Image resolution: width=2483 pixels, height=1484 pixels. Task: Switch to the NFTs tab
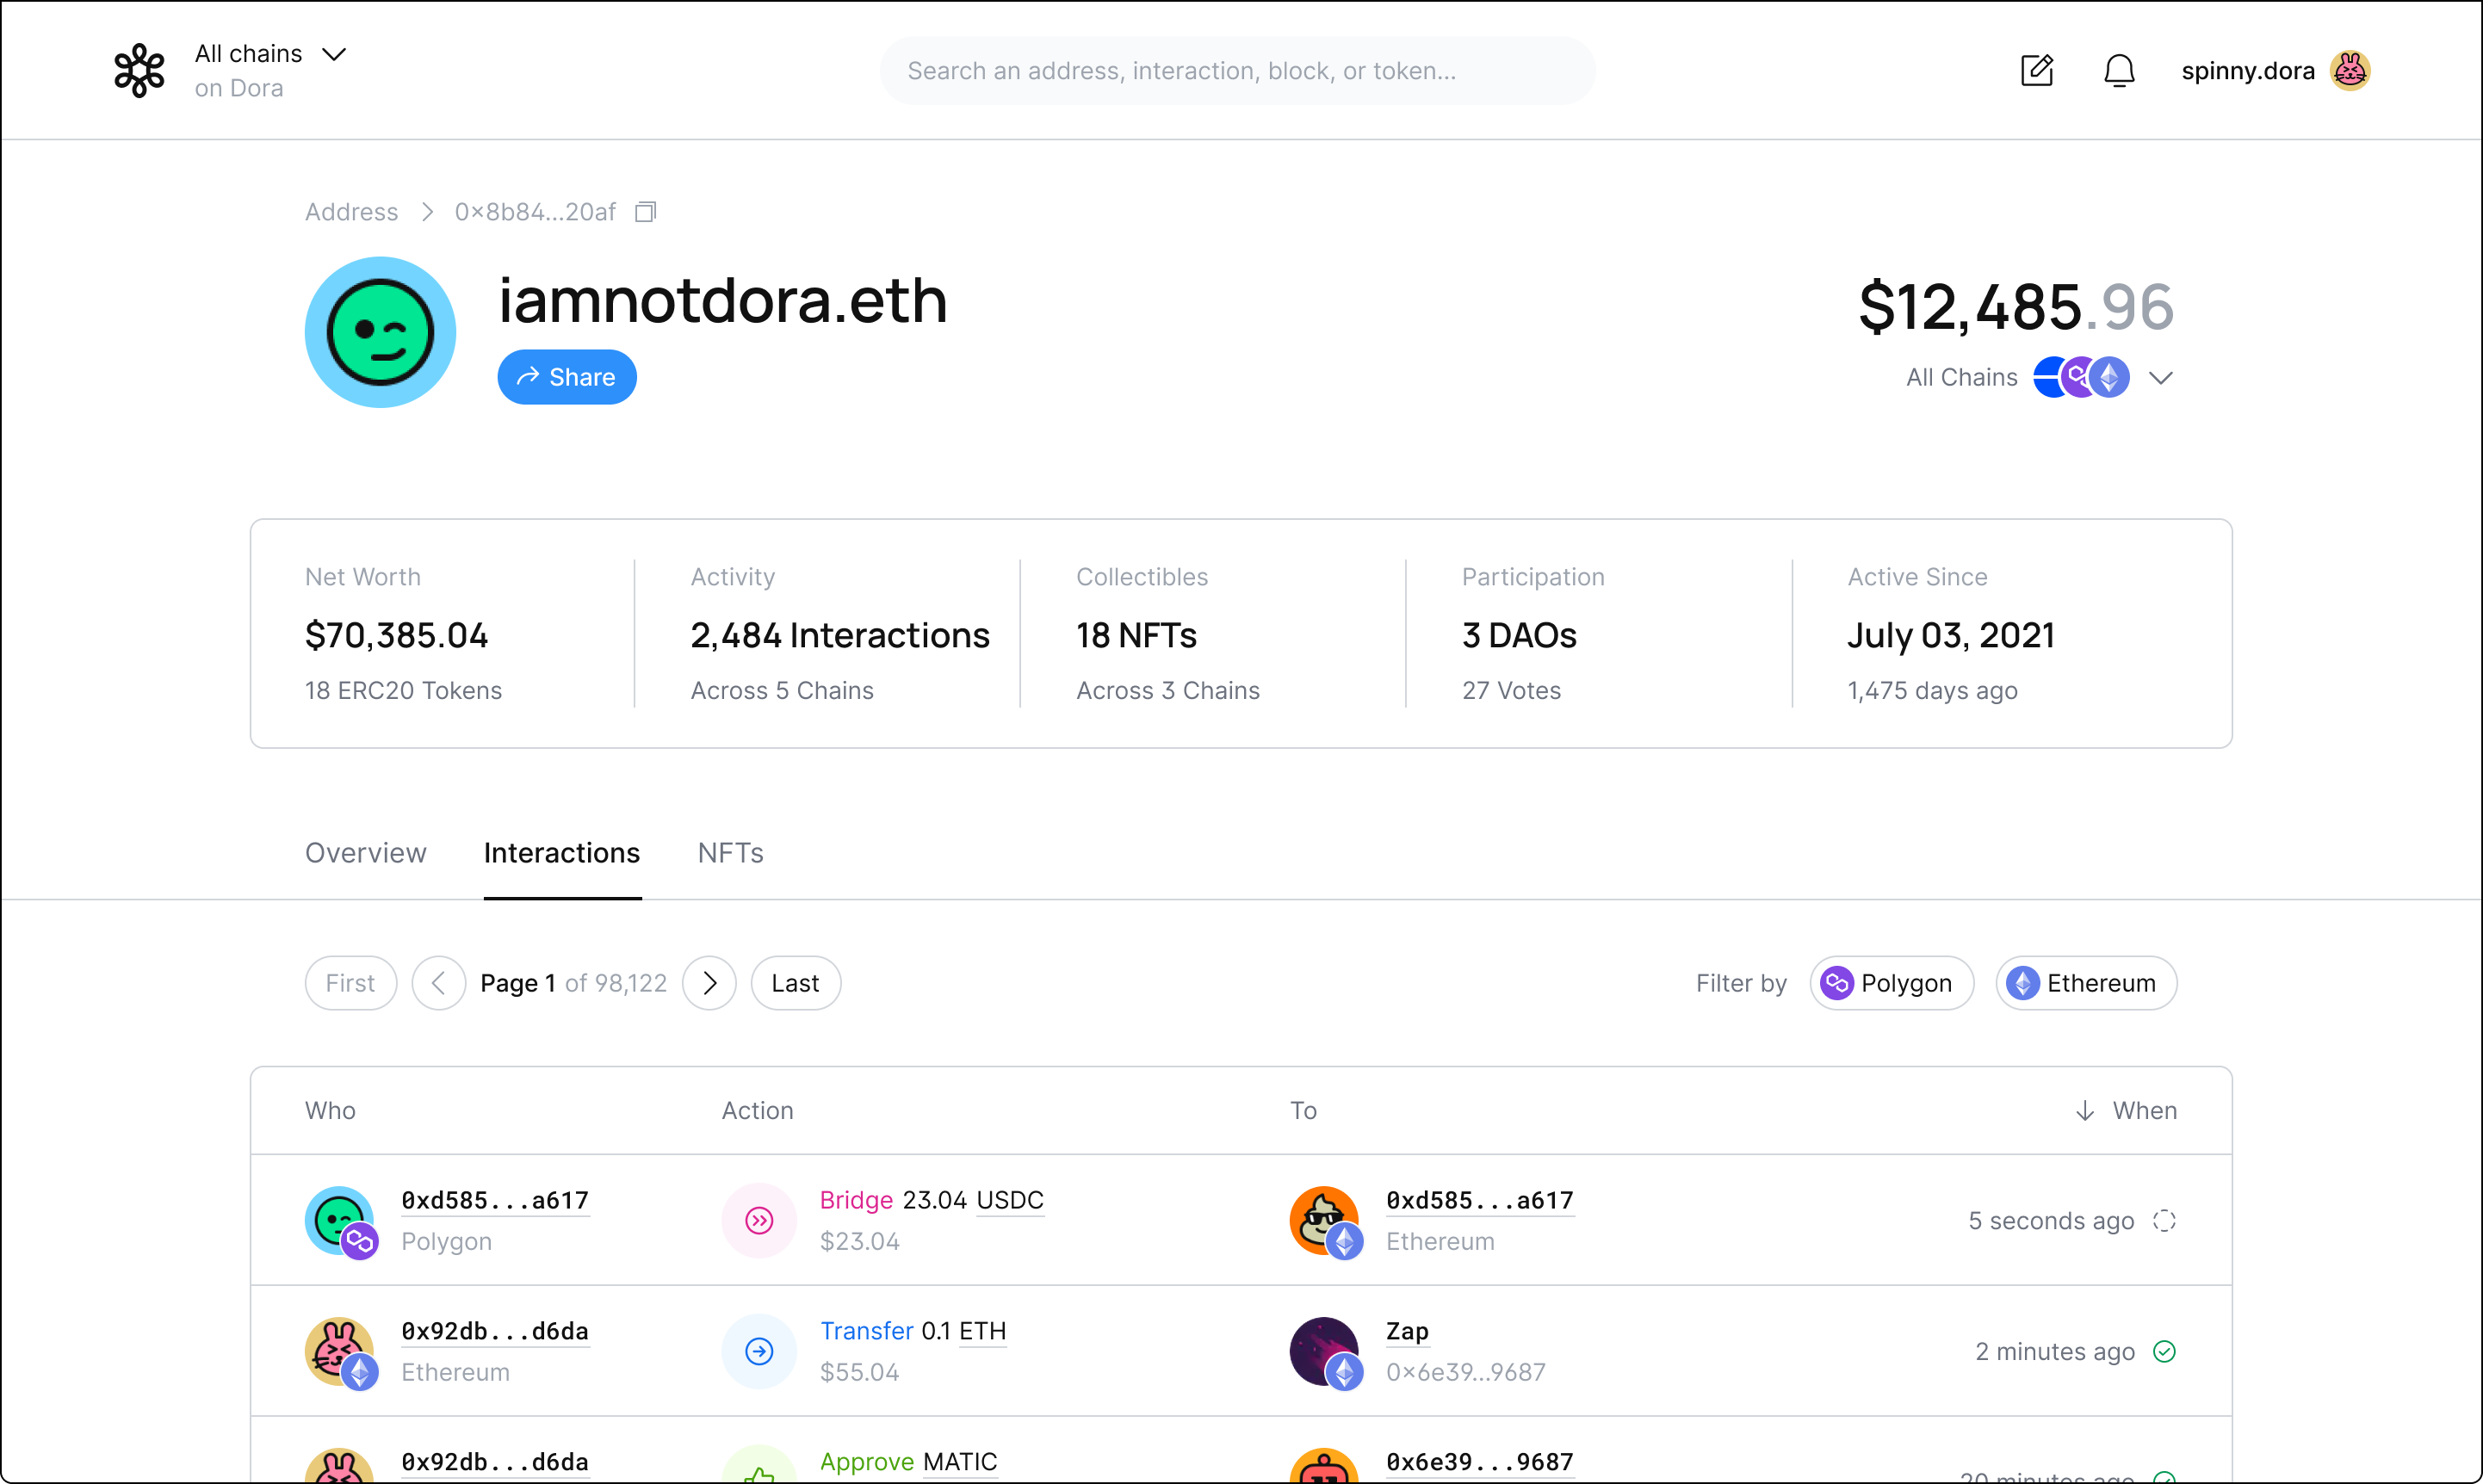pos(730,853)
